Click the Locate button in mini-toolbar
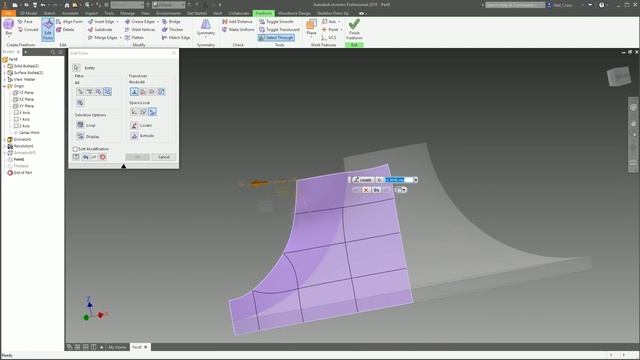 click(362, 180)
